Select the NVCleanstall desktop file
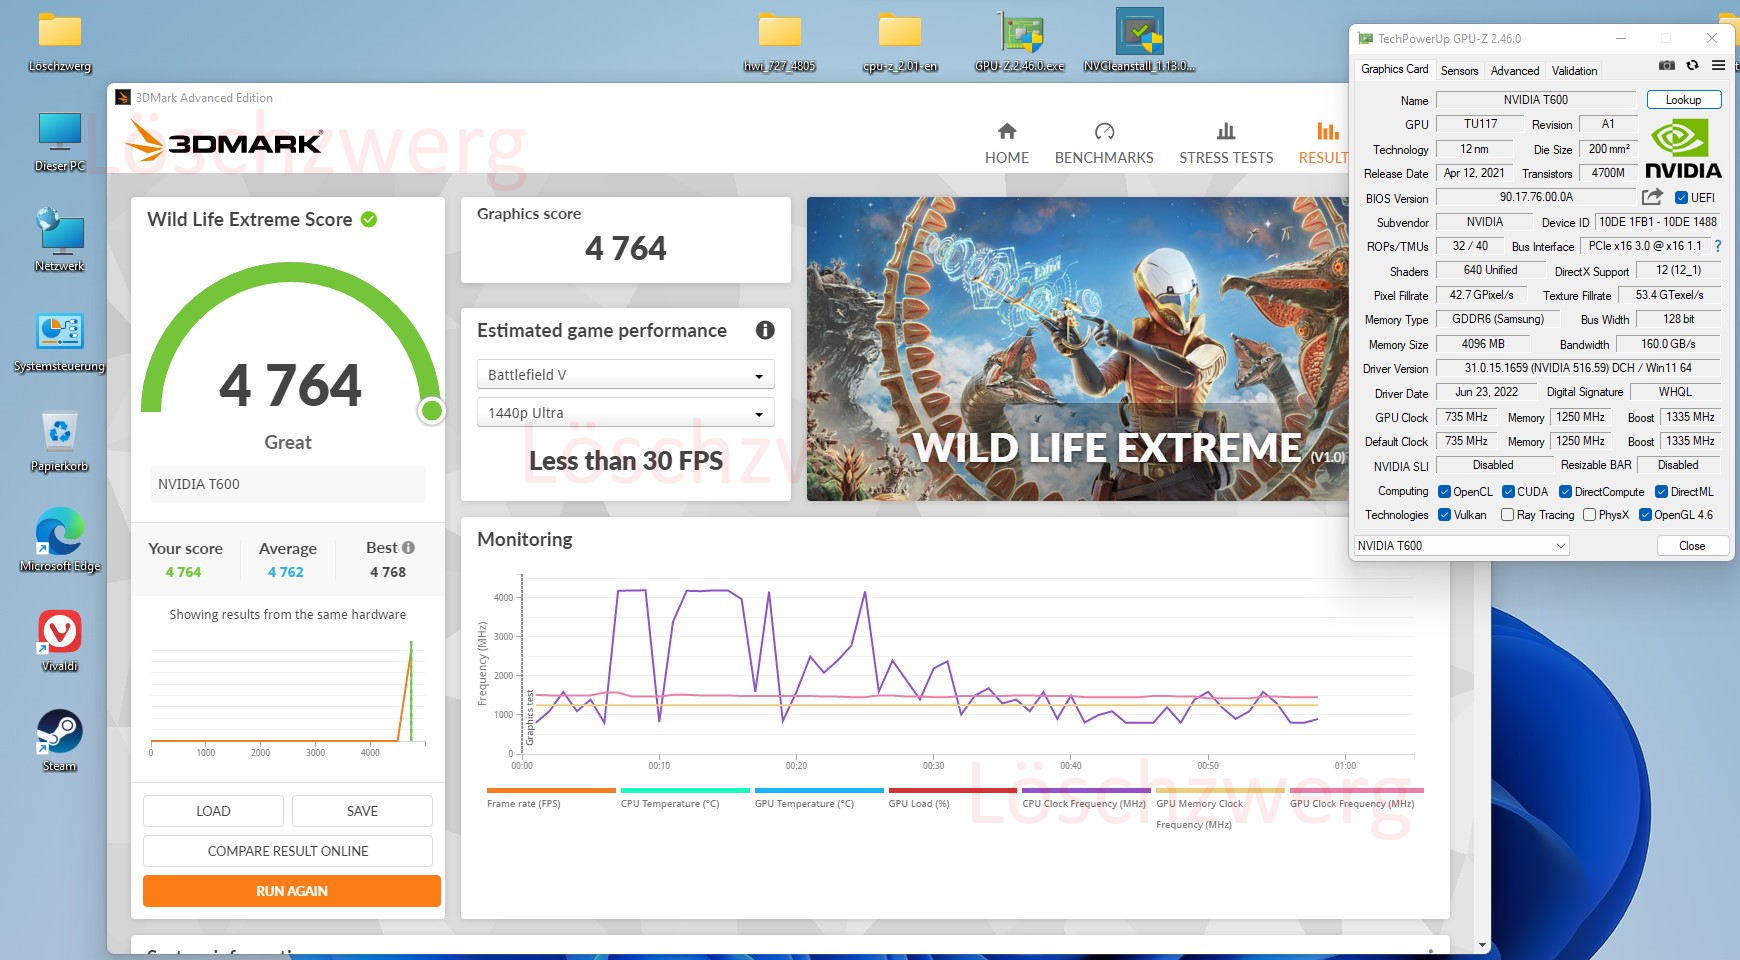Image resolution: width=1740 pixels, height=960 pixels. (1140, 42)
